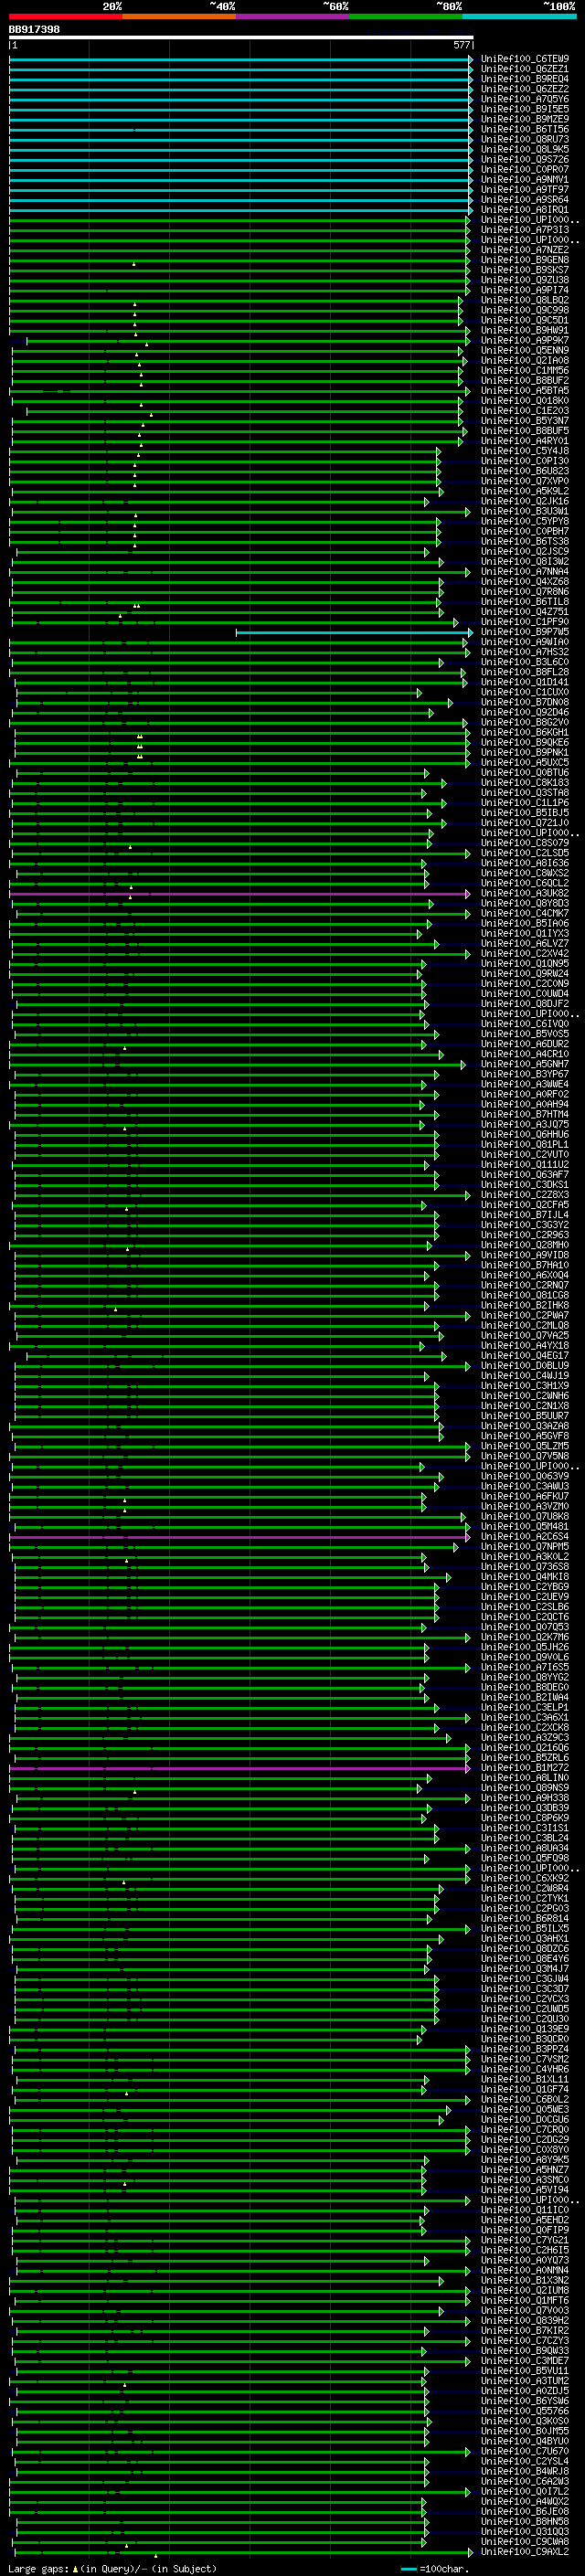Select the UniRef100_C1MM56 label
The width and height of the screenshot is (585, 2576).
[524, 371]
